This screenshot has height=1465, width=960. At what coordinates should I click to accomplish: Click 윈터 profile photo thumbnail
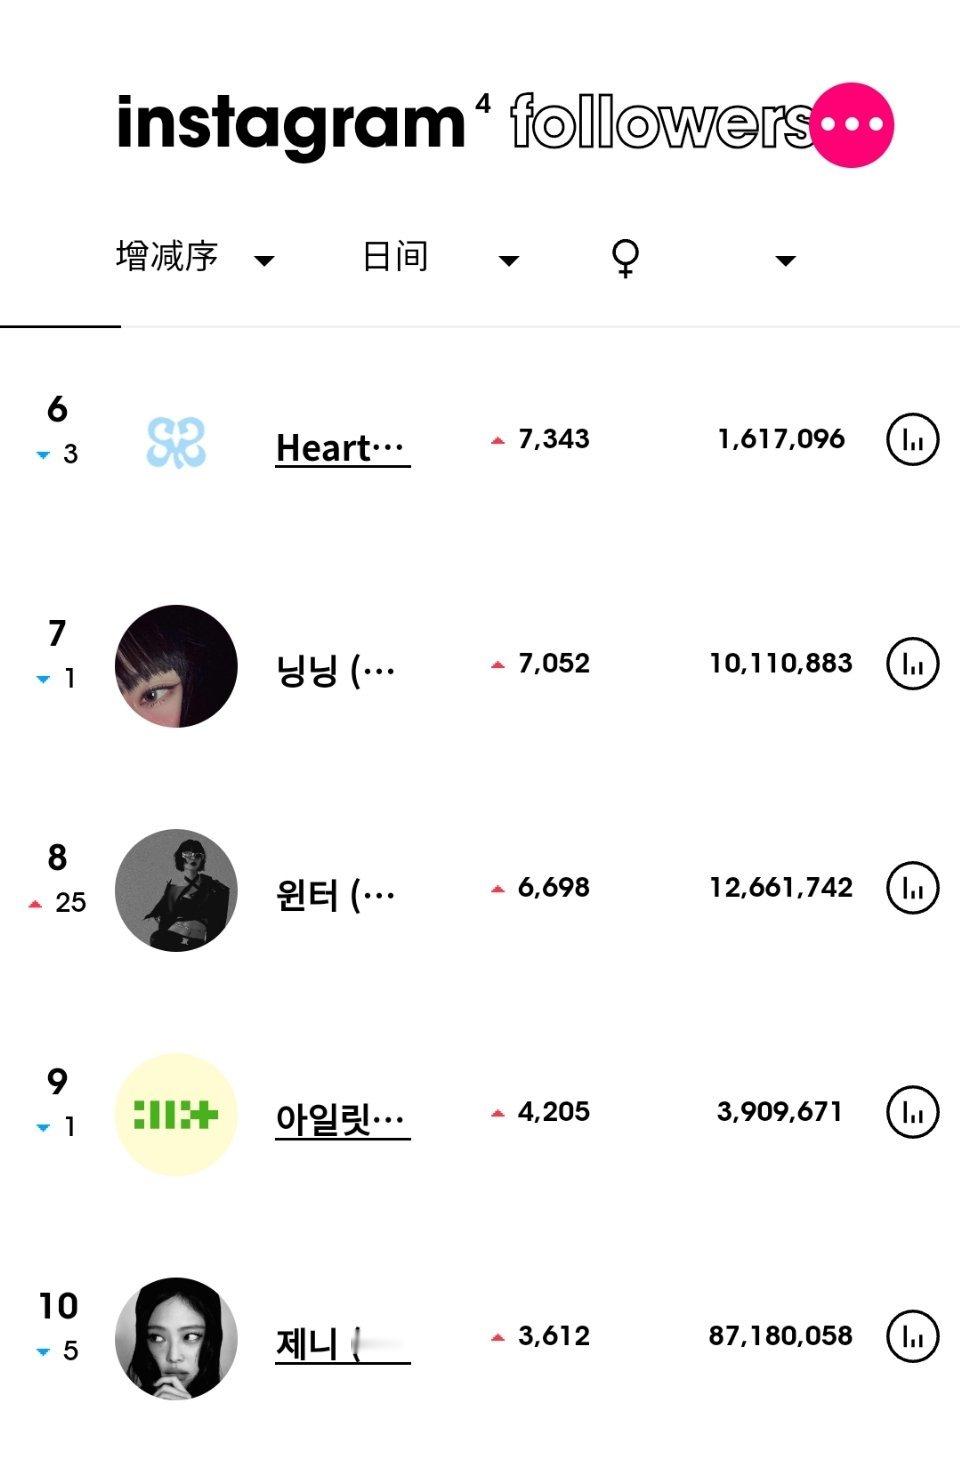pos(176,890)
